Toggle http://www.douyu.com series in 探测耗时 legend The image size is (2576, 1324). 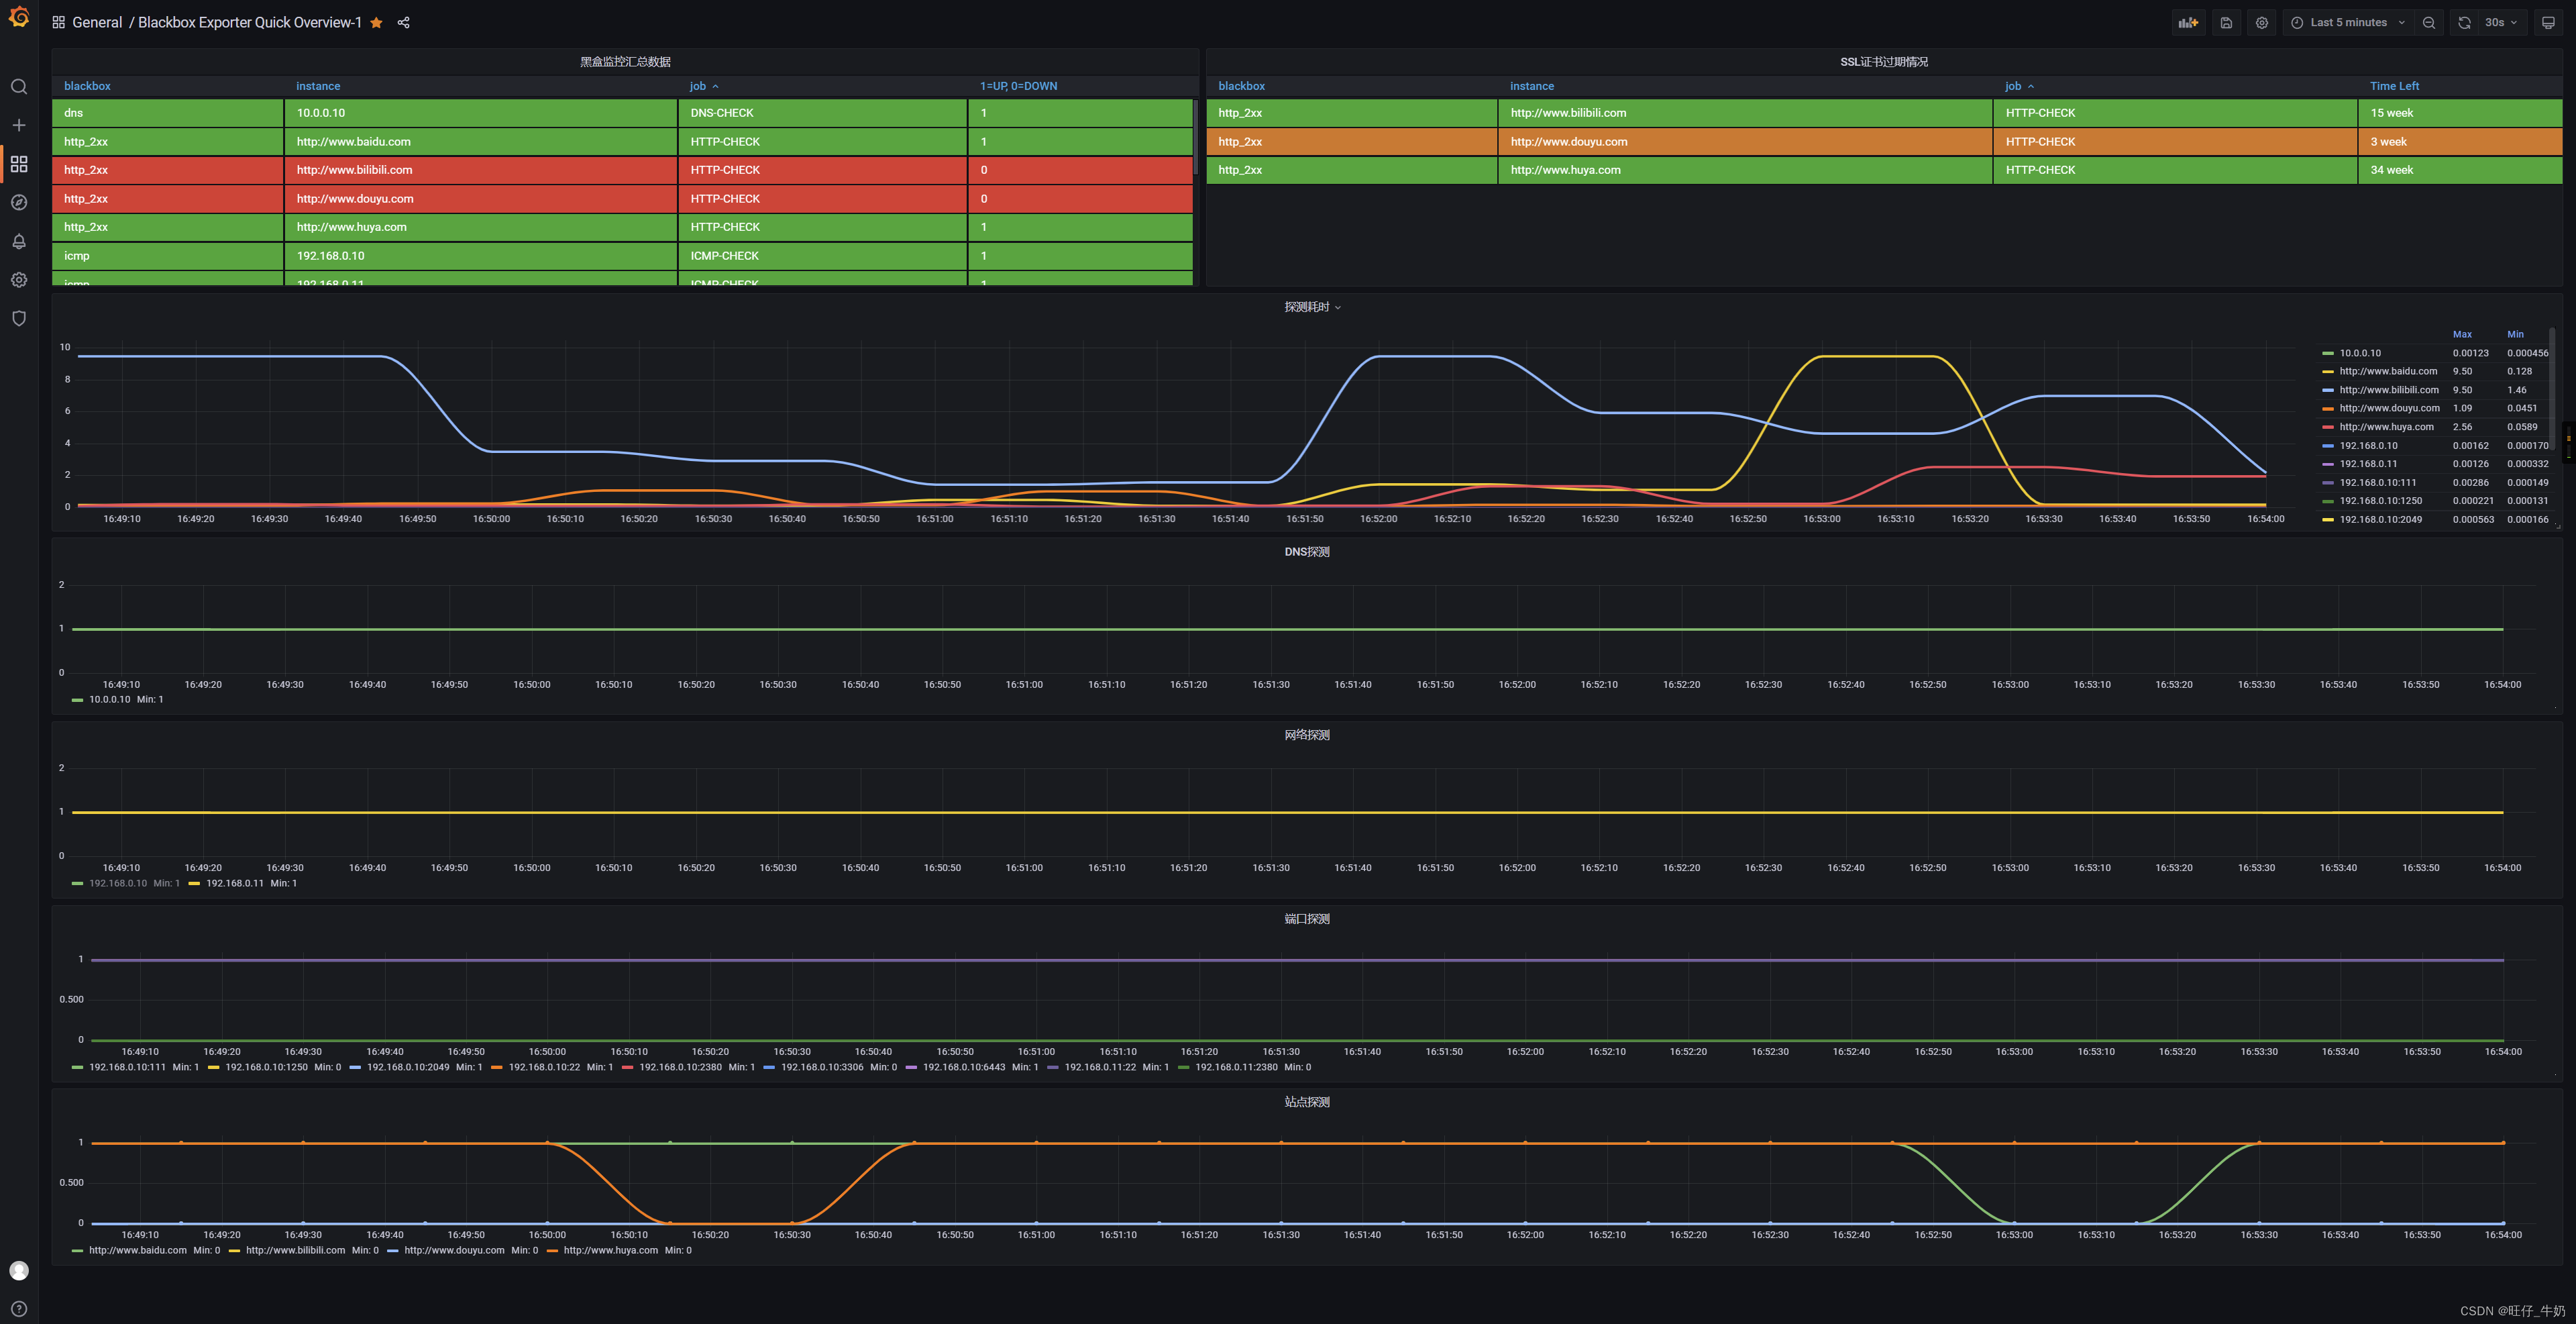coord(2389,408)
